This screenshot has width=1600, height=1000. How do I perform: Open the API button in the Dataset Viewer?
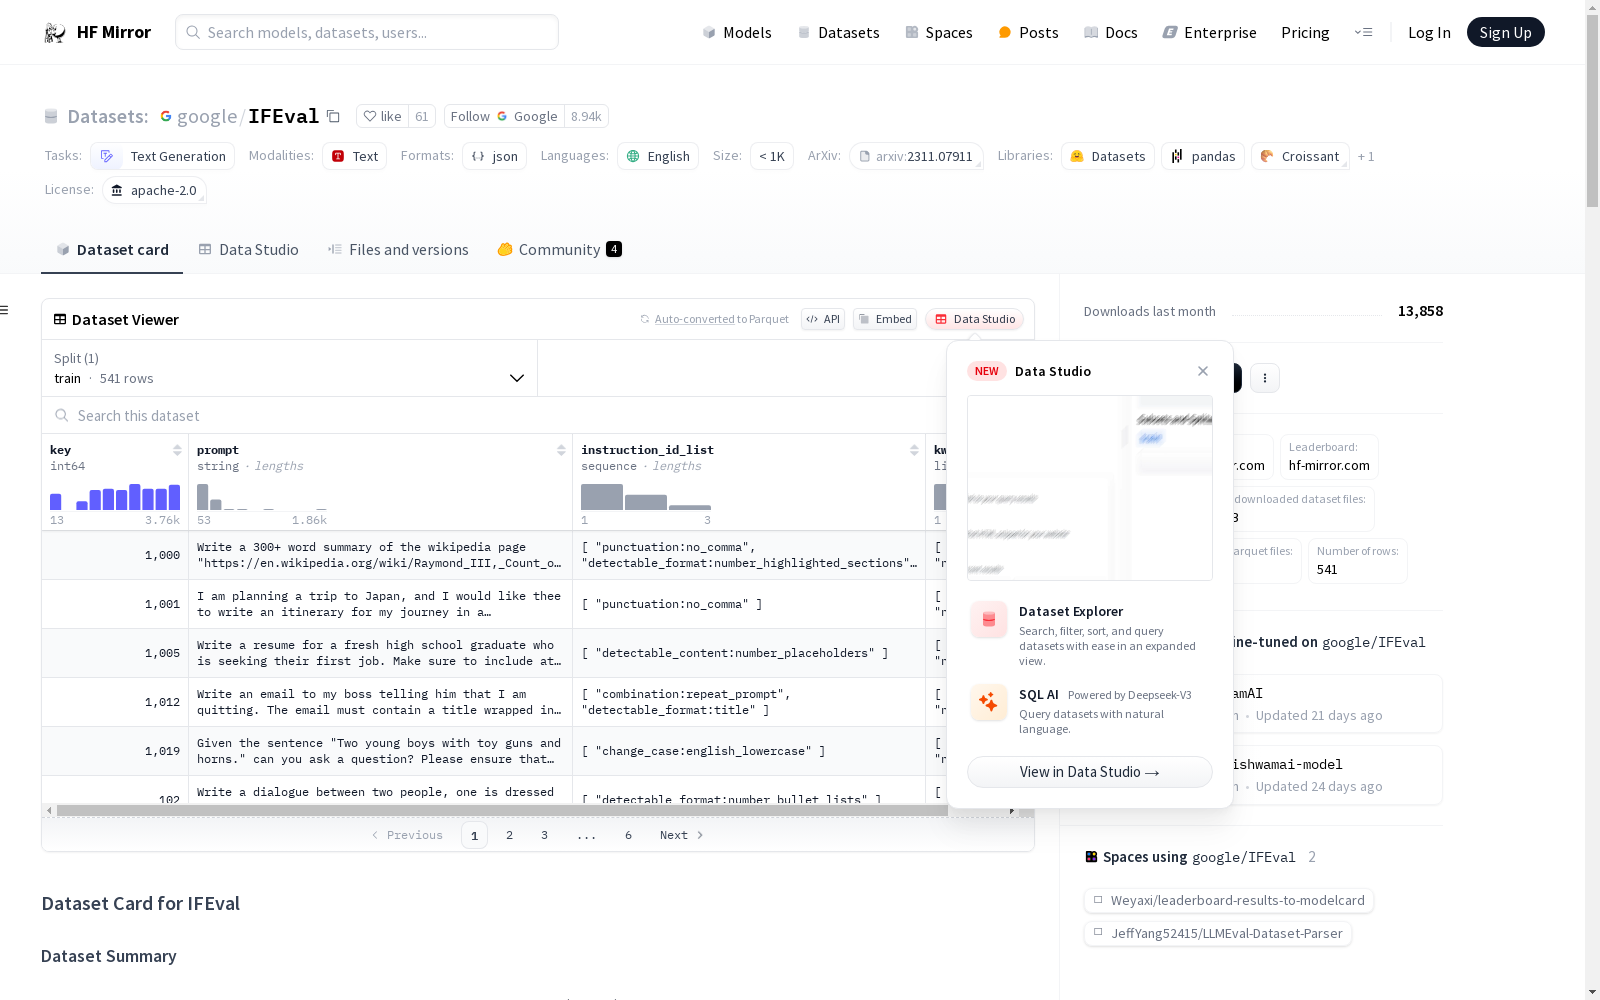[x=823, y=319]
